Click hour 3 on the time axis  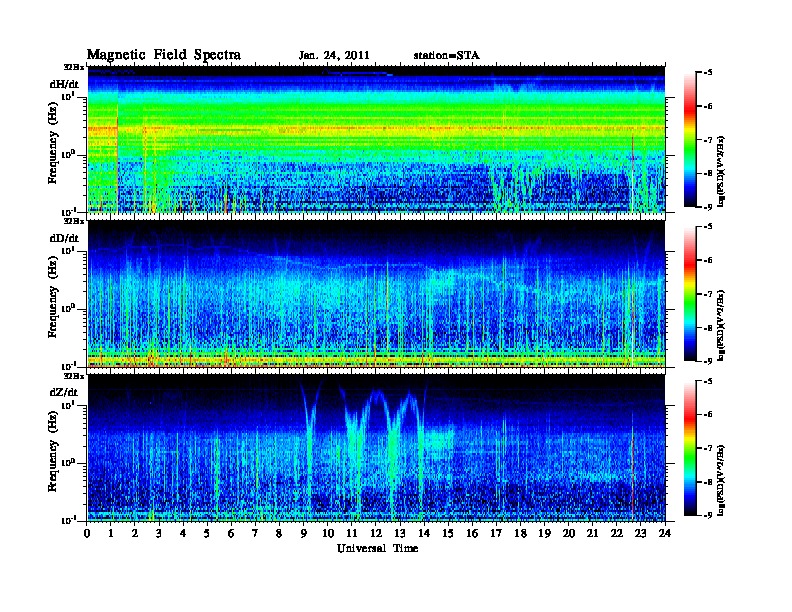click(159, 533)
